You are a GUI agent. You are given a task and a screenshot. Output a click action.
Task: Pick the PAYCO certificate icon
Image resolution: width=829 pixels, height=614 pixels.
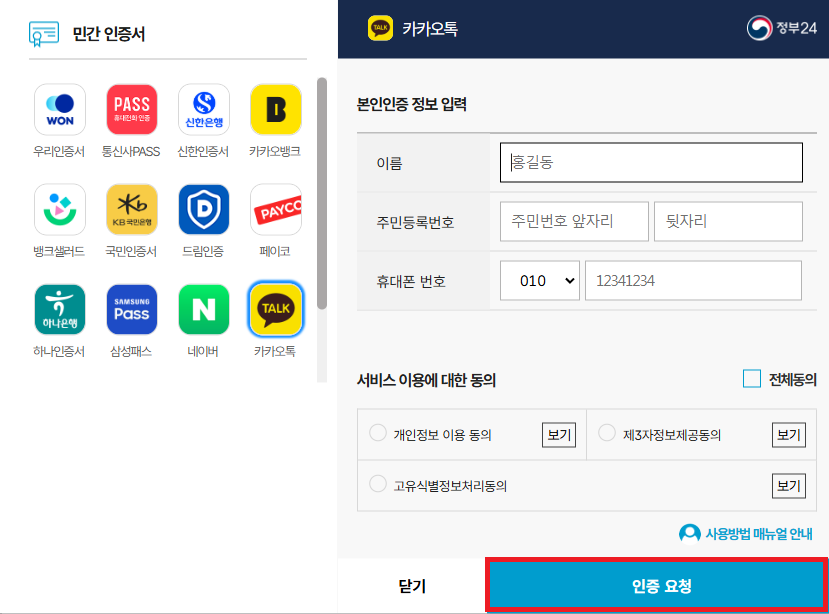tap(275, 209)
